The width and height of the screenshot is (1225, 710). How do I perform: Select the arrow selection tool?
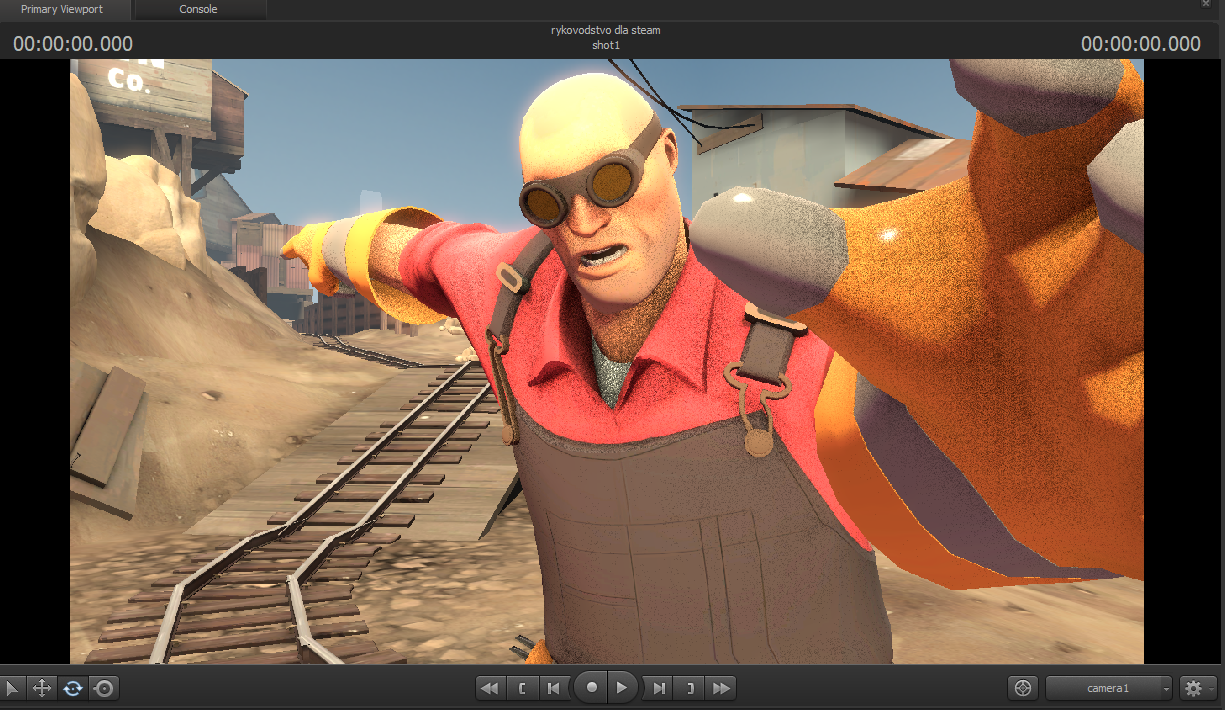12,688
